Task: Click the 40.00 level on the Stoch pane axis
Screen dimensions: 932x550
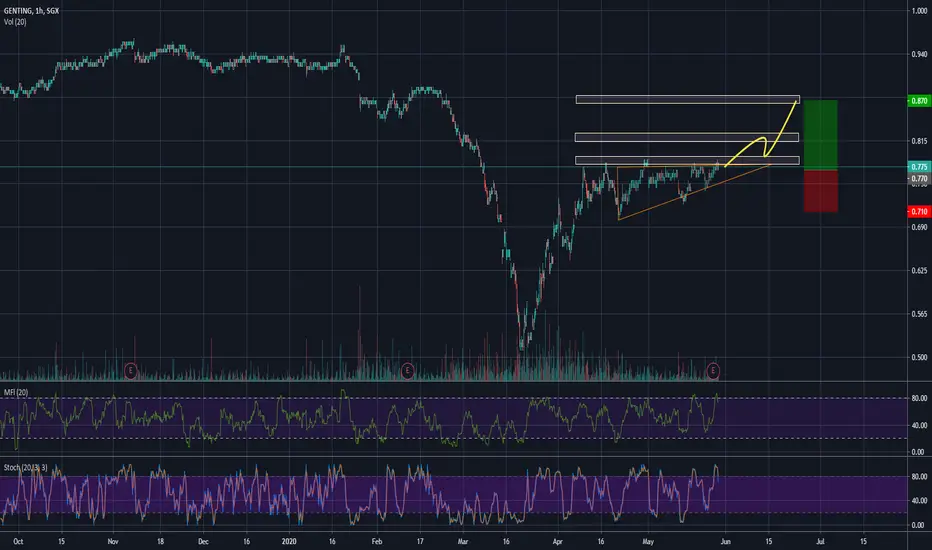Action: [x=919, y=501]
